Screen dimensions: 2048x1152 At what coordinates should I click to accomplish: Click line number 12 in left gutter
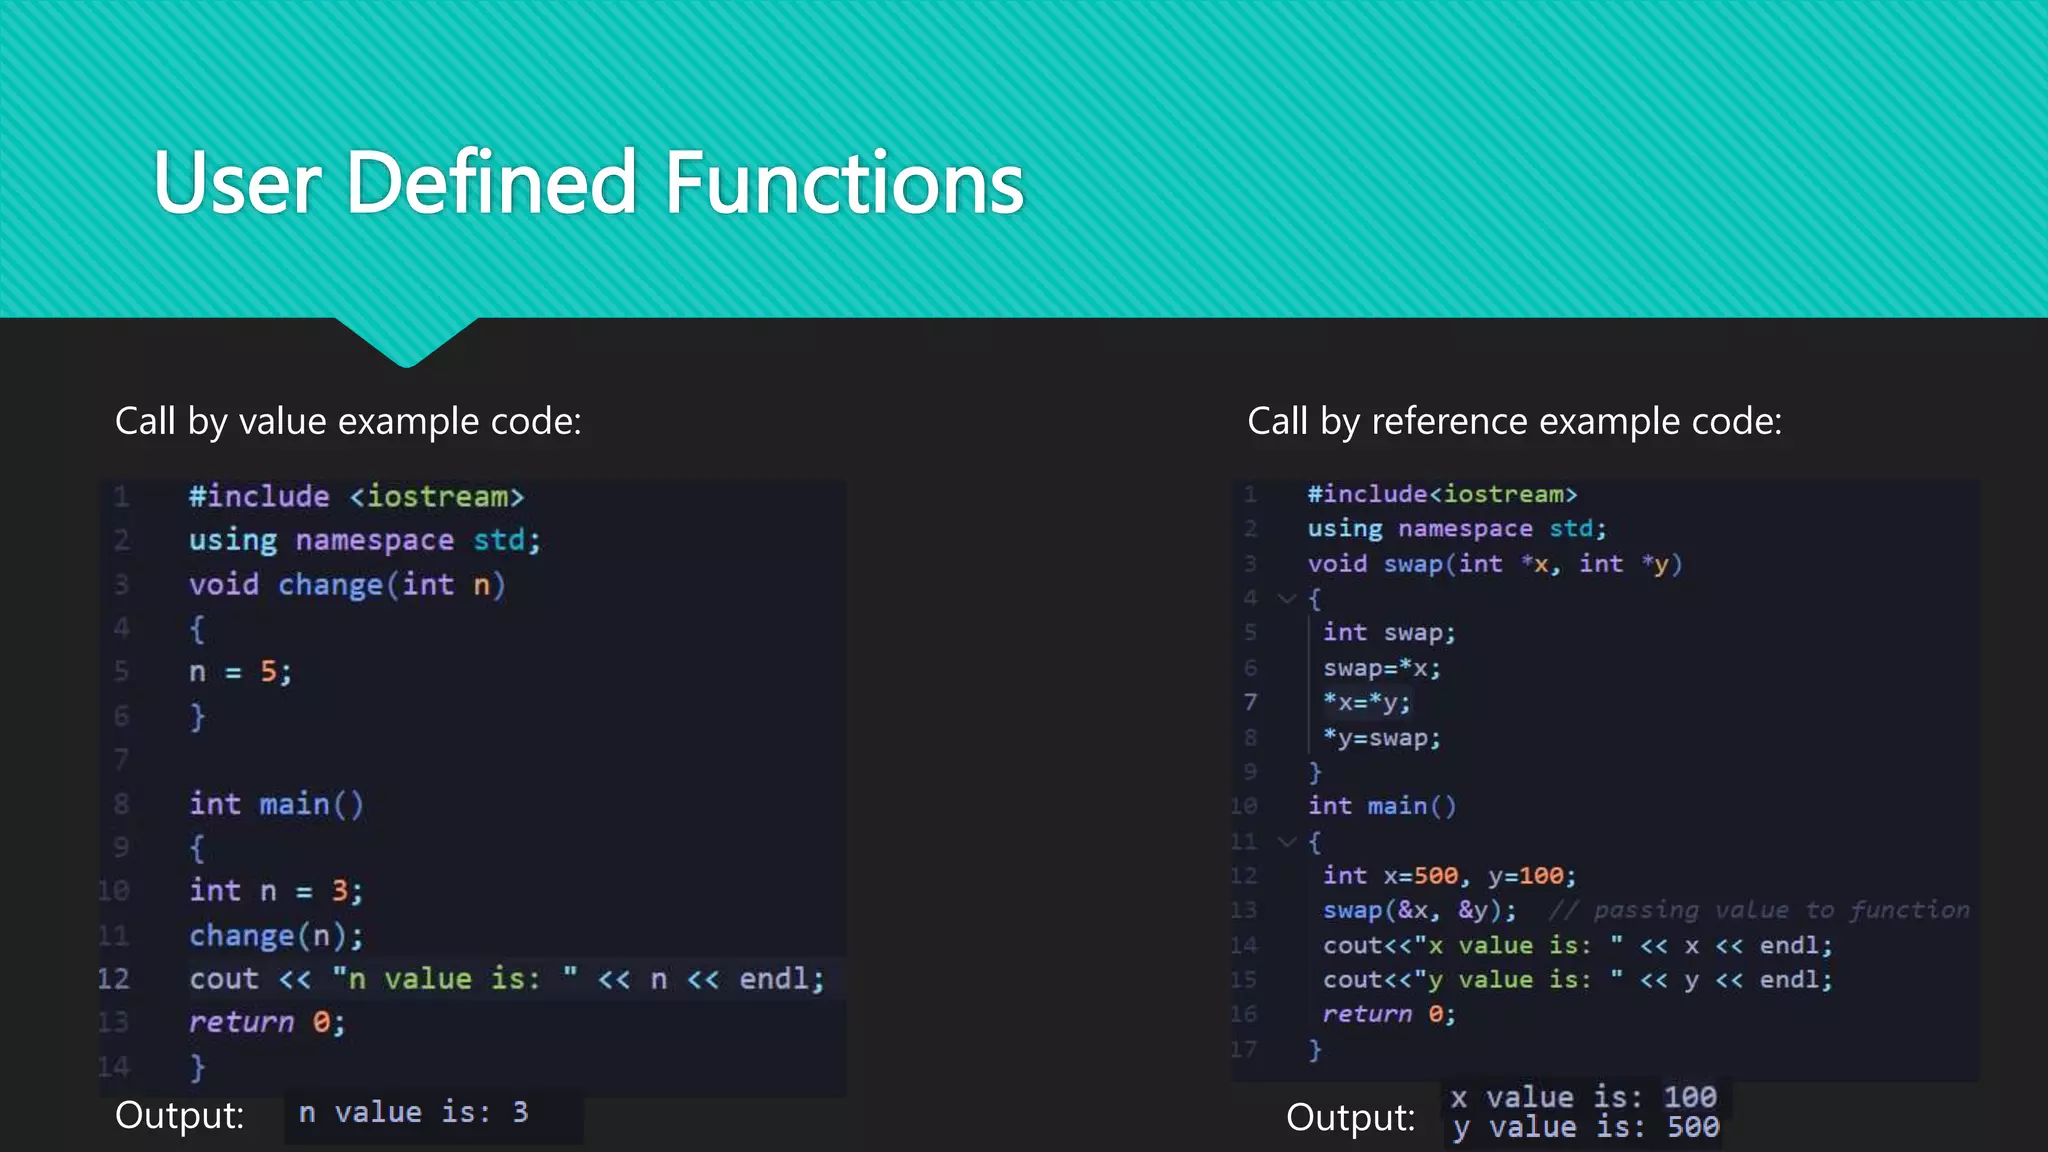(x=114, y=979)
